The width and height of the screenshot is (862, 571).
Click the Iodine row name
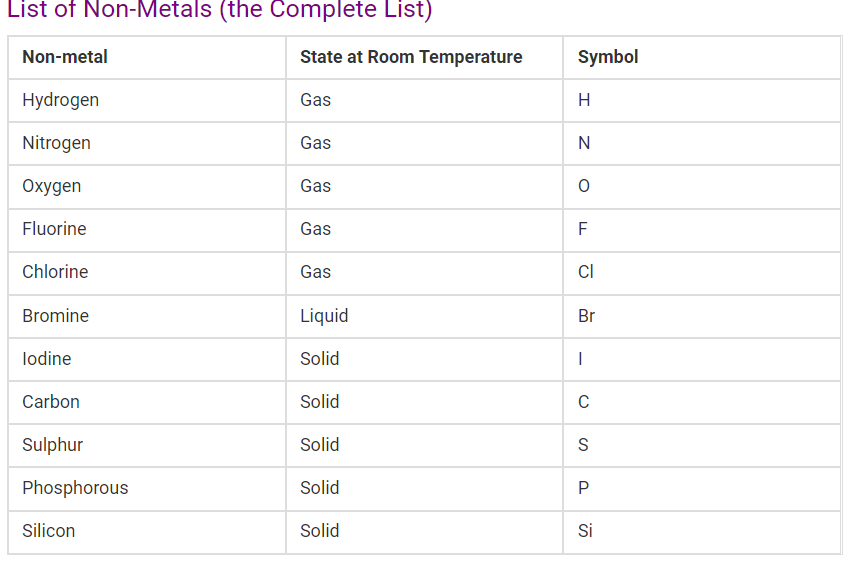pos(47,359)
